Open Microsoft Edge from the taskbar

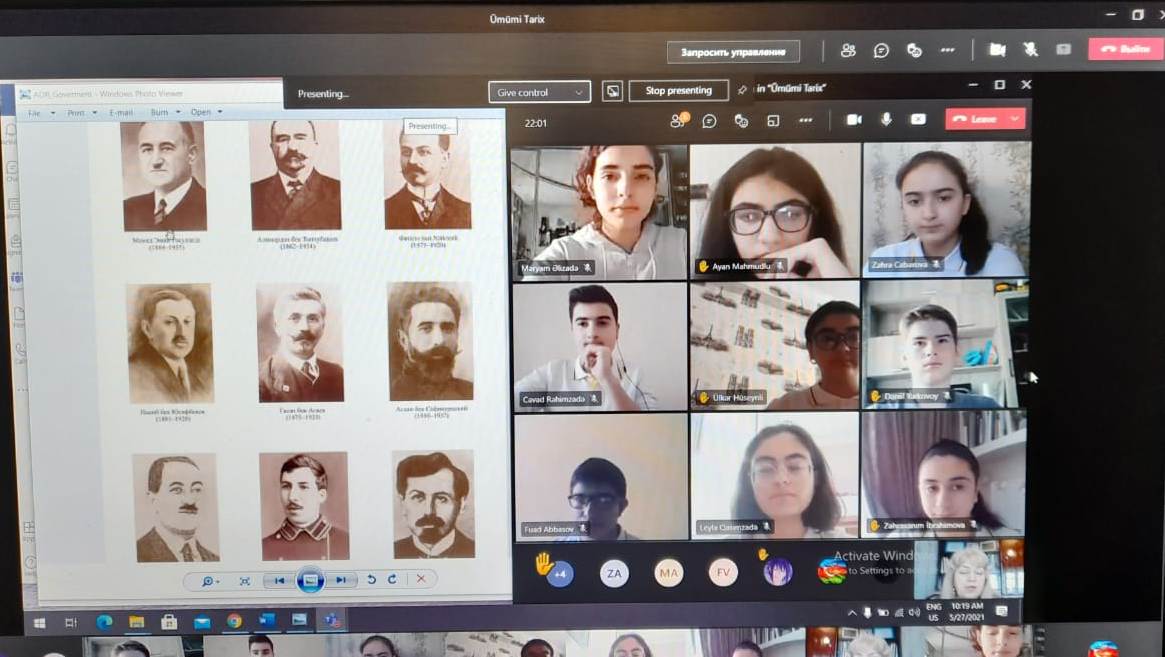click(x=104, y=622)
